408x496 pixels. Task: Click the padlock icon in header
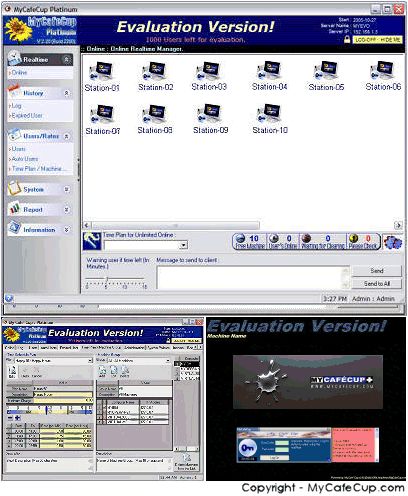coord(347,40)
